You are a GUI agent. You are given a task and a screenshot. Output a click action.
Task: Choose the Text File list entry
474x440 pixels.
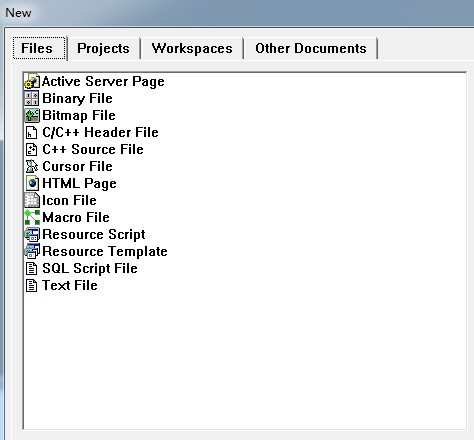(62, 285)
